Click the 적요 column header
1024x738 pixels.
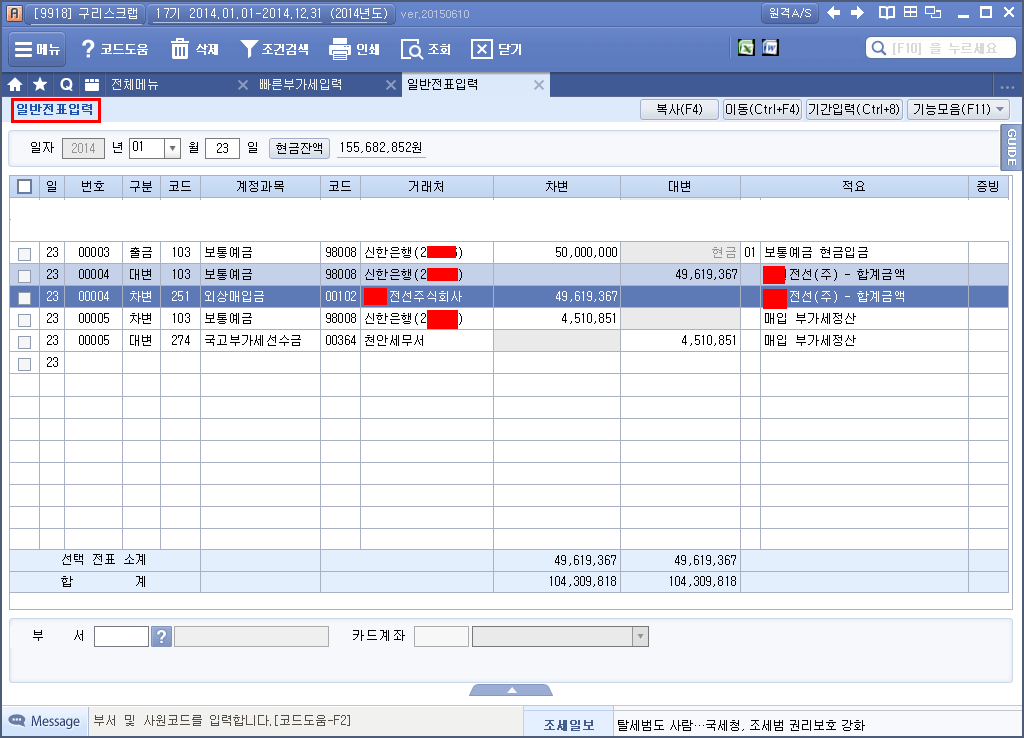[854, 186]
